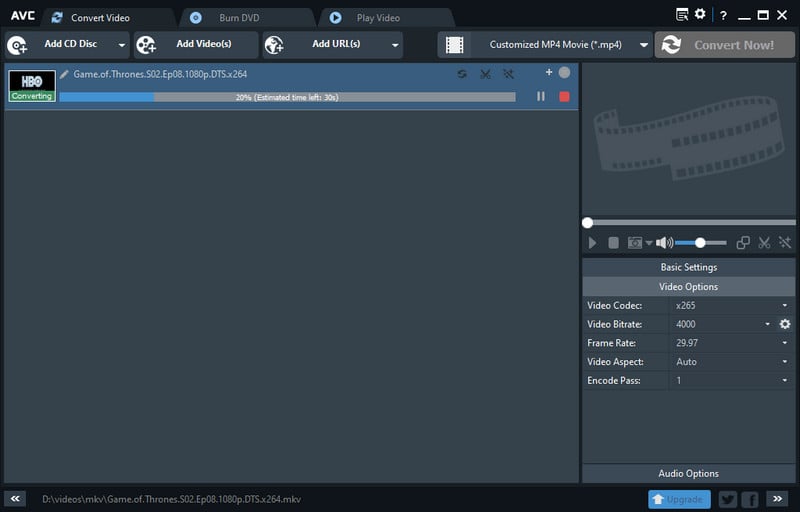This screenshot has height=512, width=800.
Task: Open the task list icon in title bar
Action: click(x=682, y=14)
